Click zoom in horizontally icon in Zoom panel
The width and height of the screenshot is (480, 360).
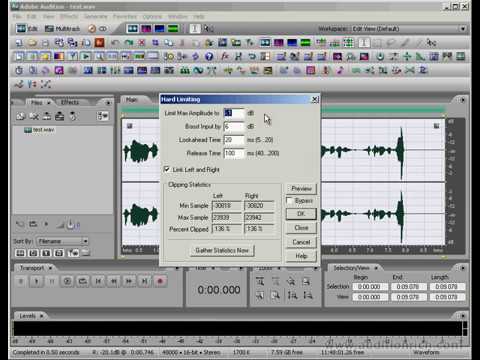tap(260, 282)
